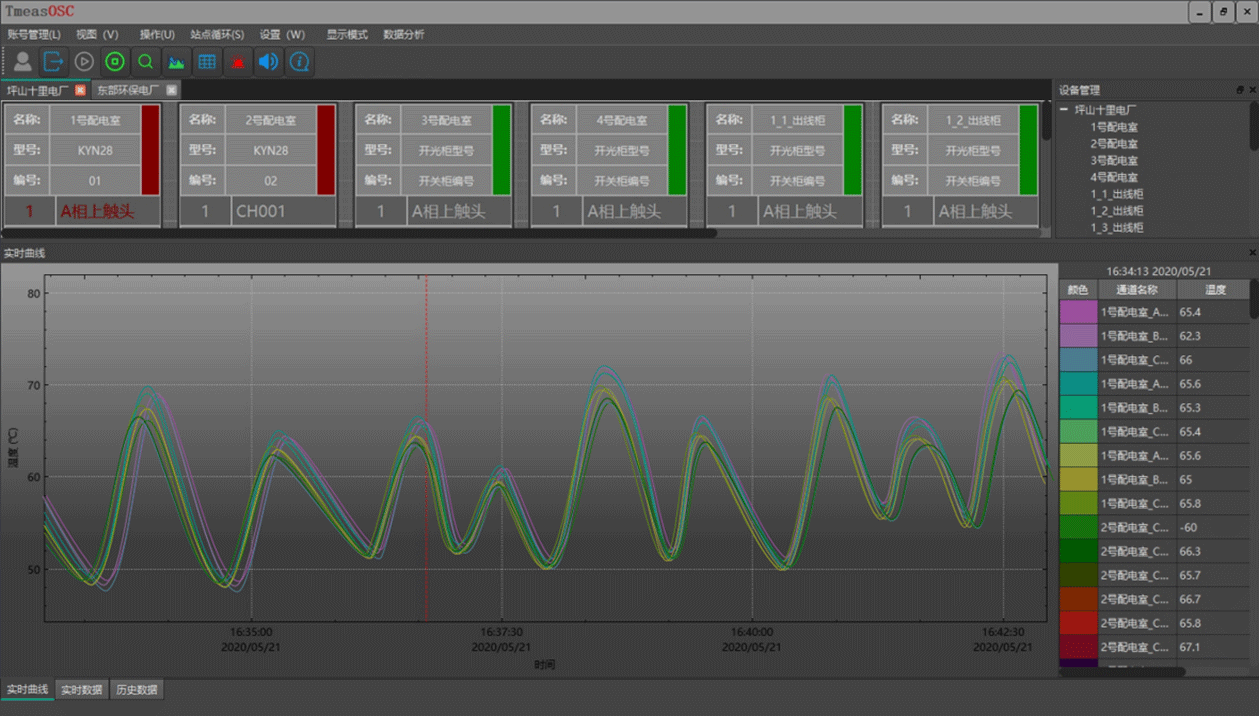Toggle the blue speaker sound icon

point(268,62)
